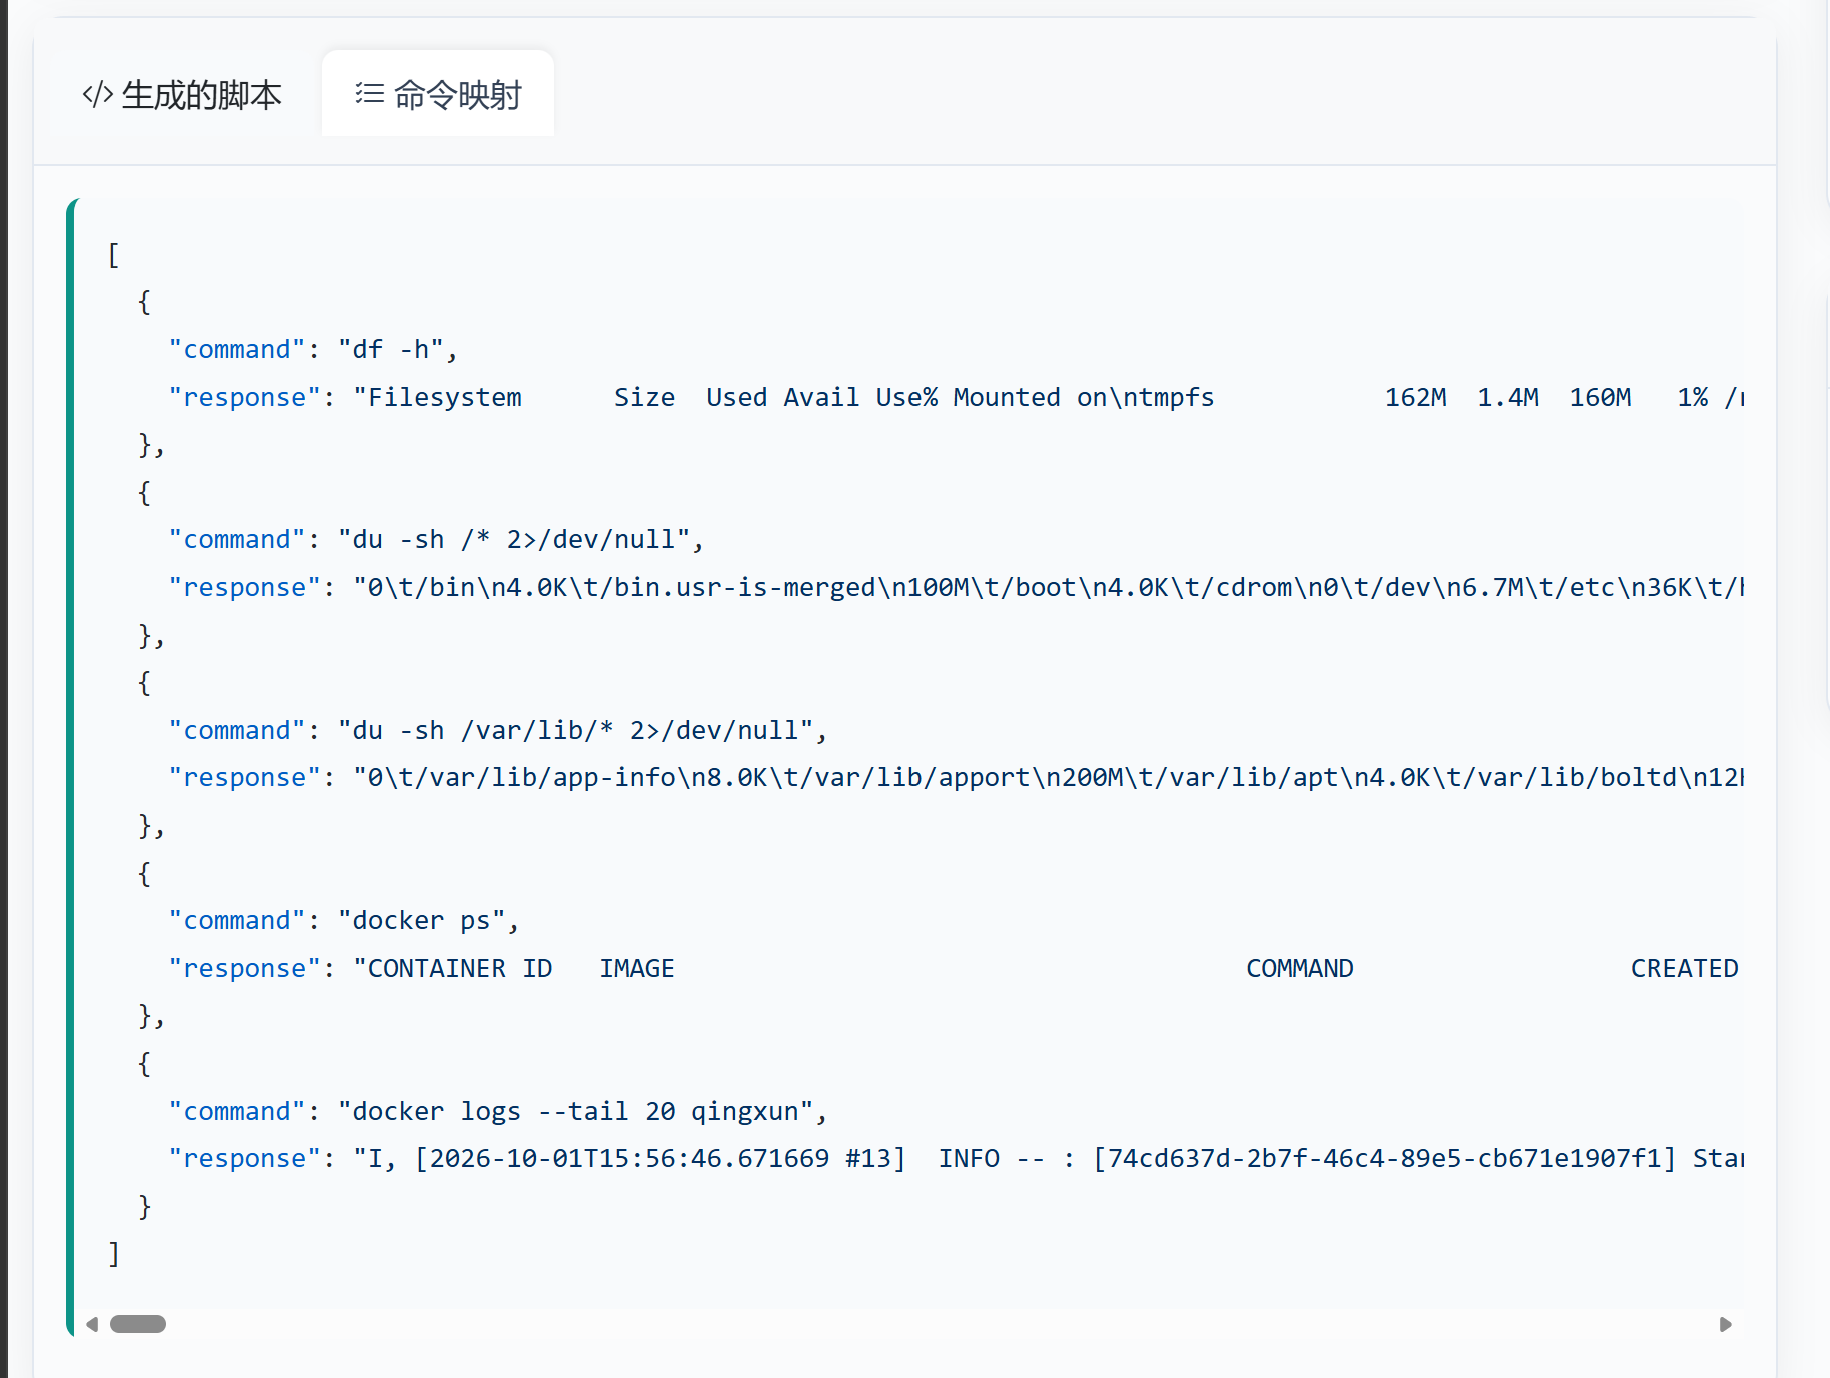Click the "df -h" command value
The image size is (1830, 1378).
(398, 349)
